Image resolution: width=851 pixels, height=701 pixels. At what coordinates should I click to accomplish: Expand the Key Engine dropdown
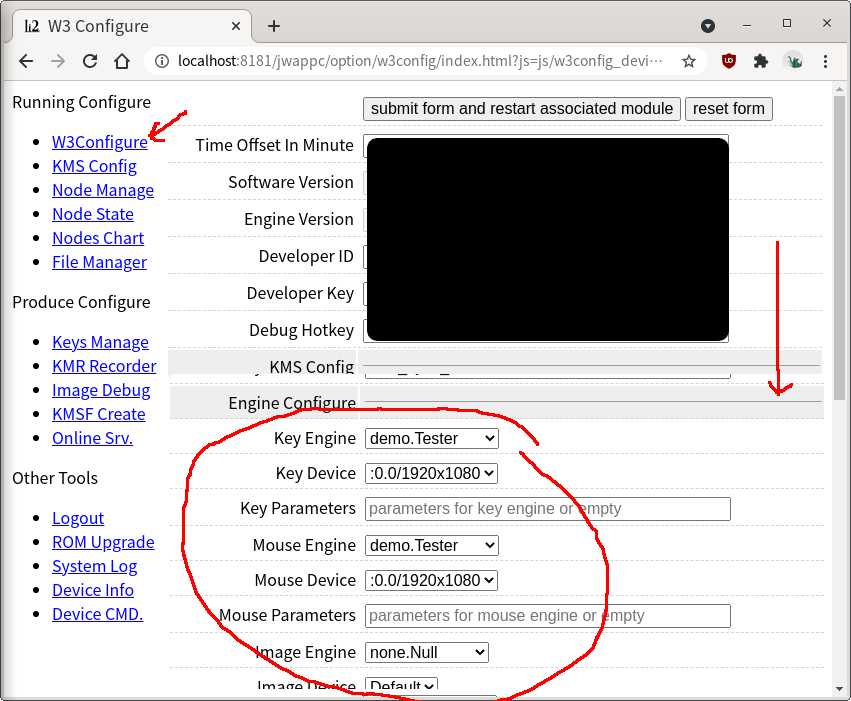click(432, 438)
